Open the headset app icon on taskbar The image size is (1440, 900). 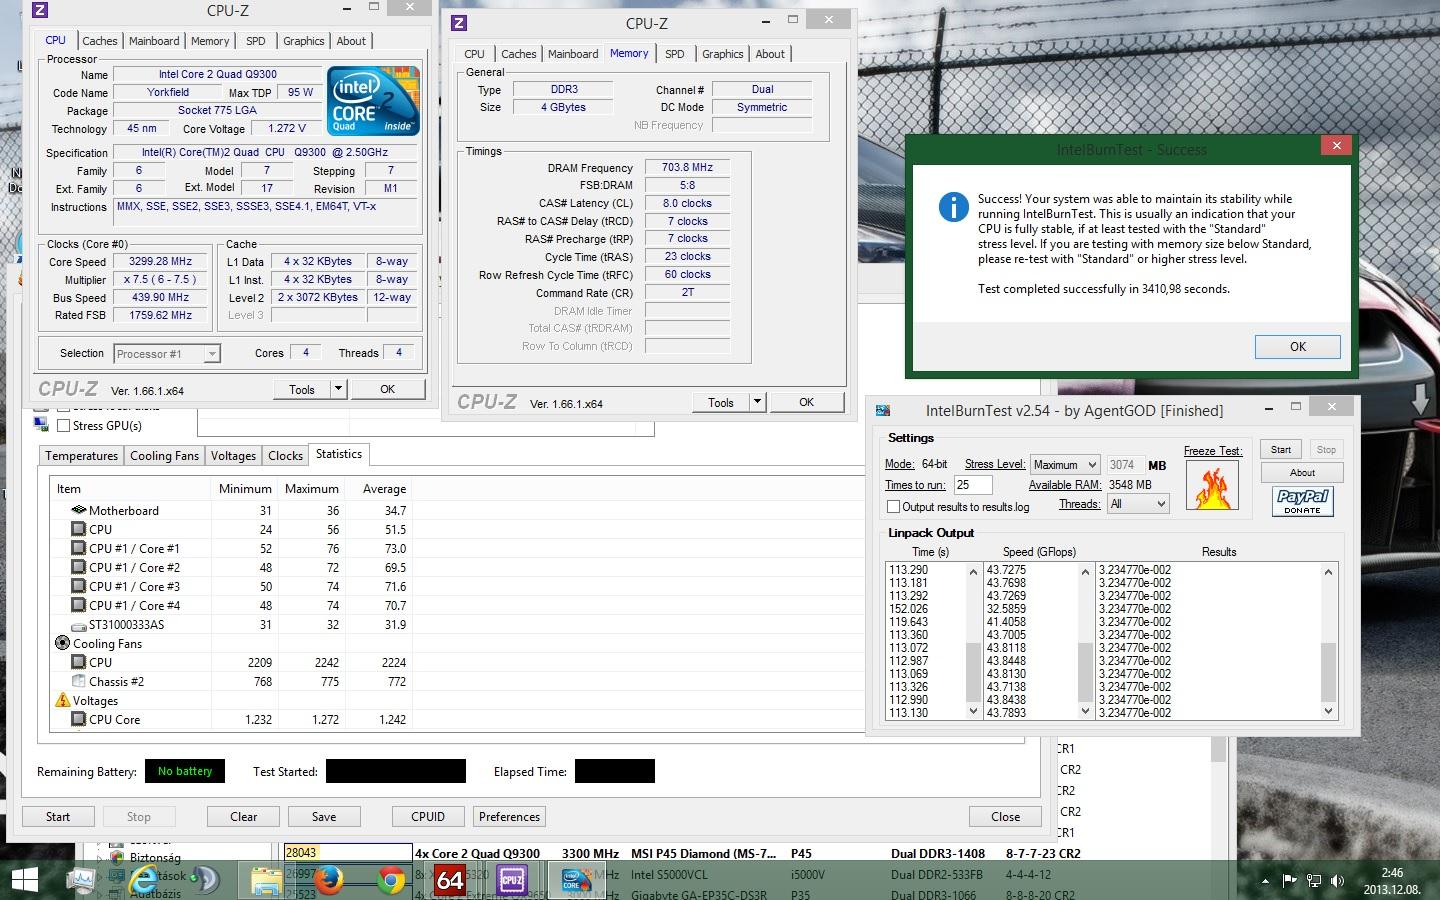point(204,880)
